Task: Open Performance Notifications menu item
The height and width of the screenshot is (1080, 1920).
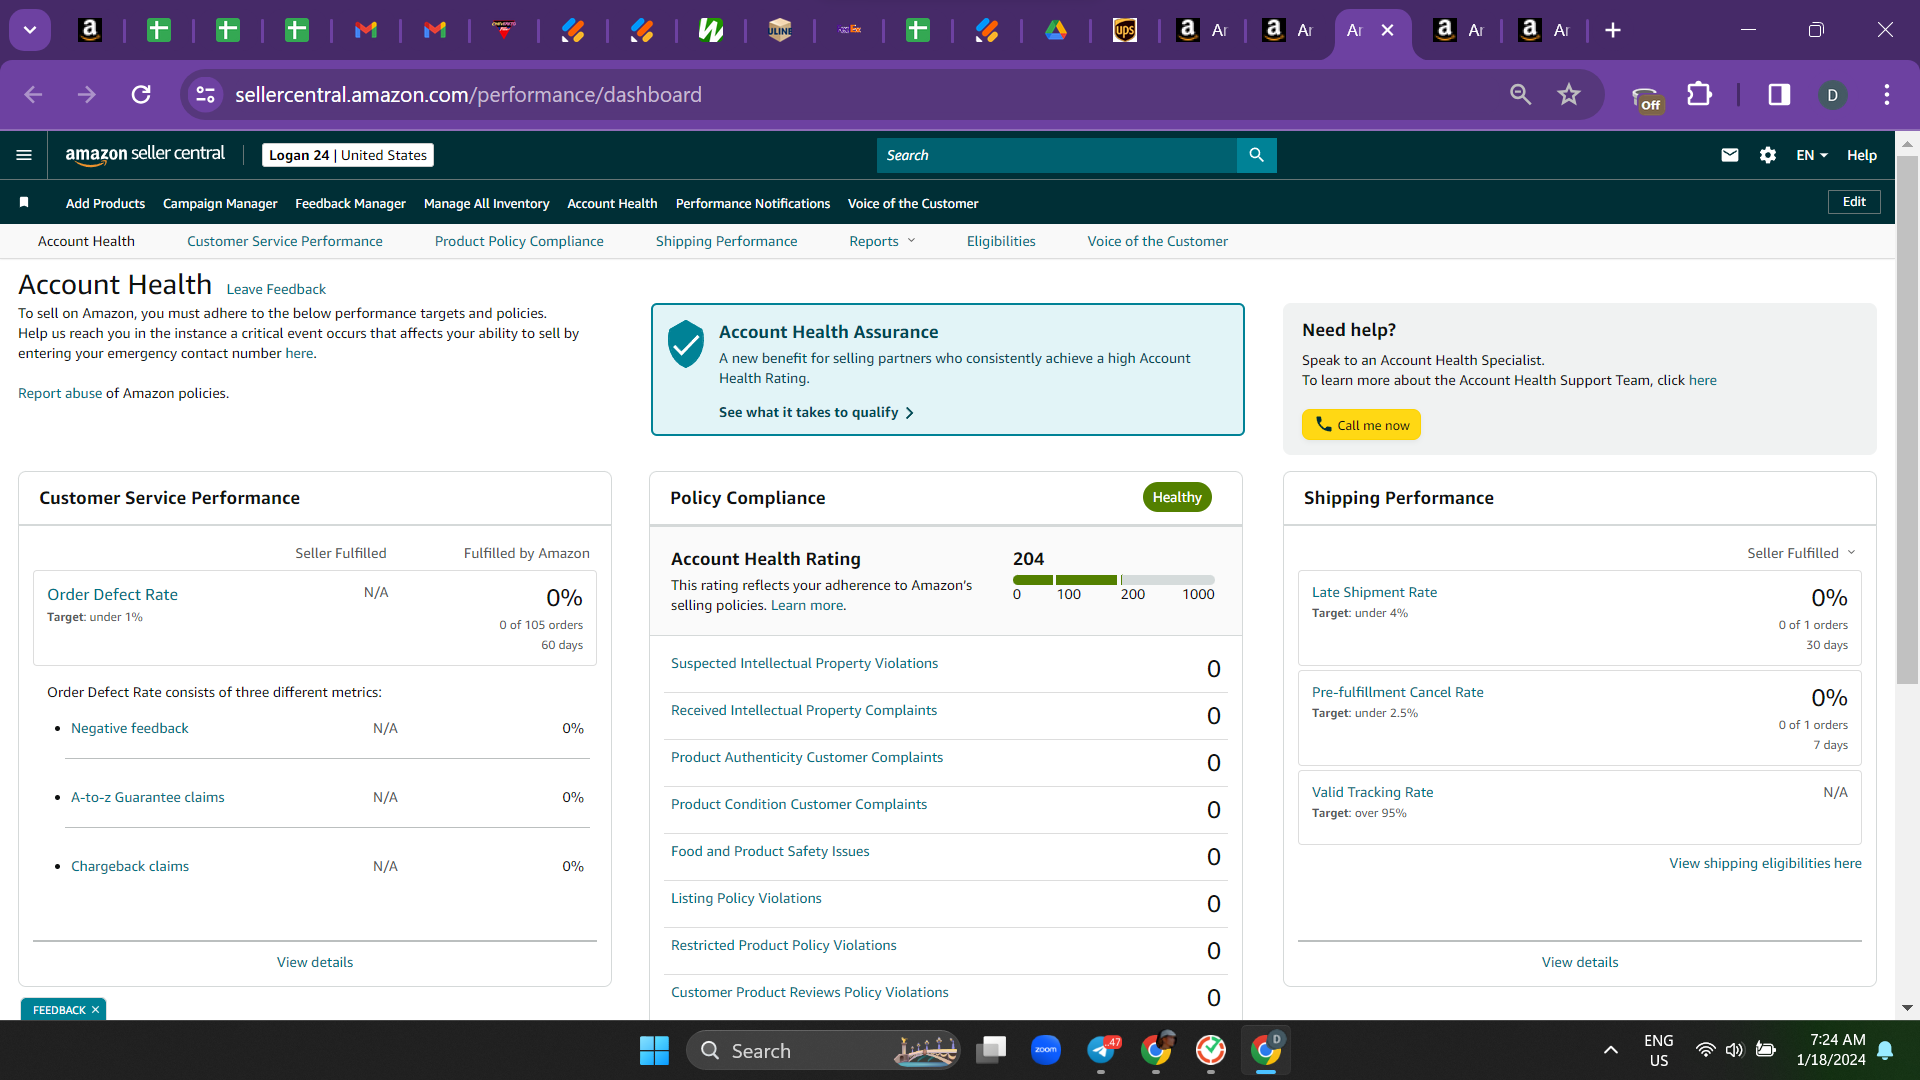Action: pyautogui.click(x=752, y=203)
